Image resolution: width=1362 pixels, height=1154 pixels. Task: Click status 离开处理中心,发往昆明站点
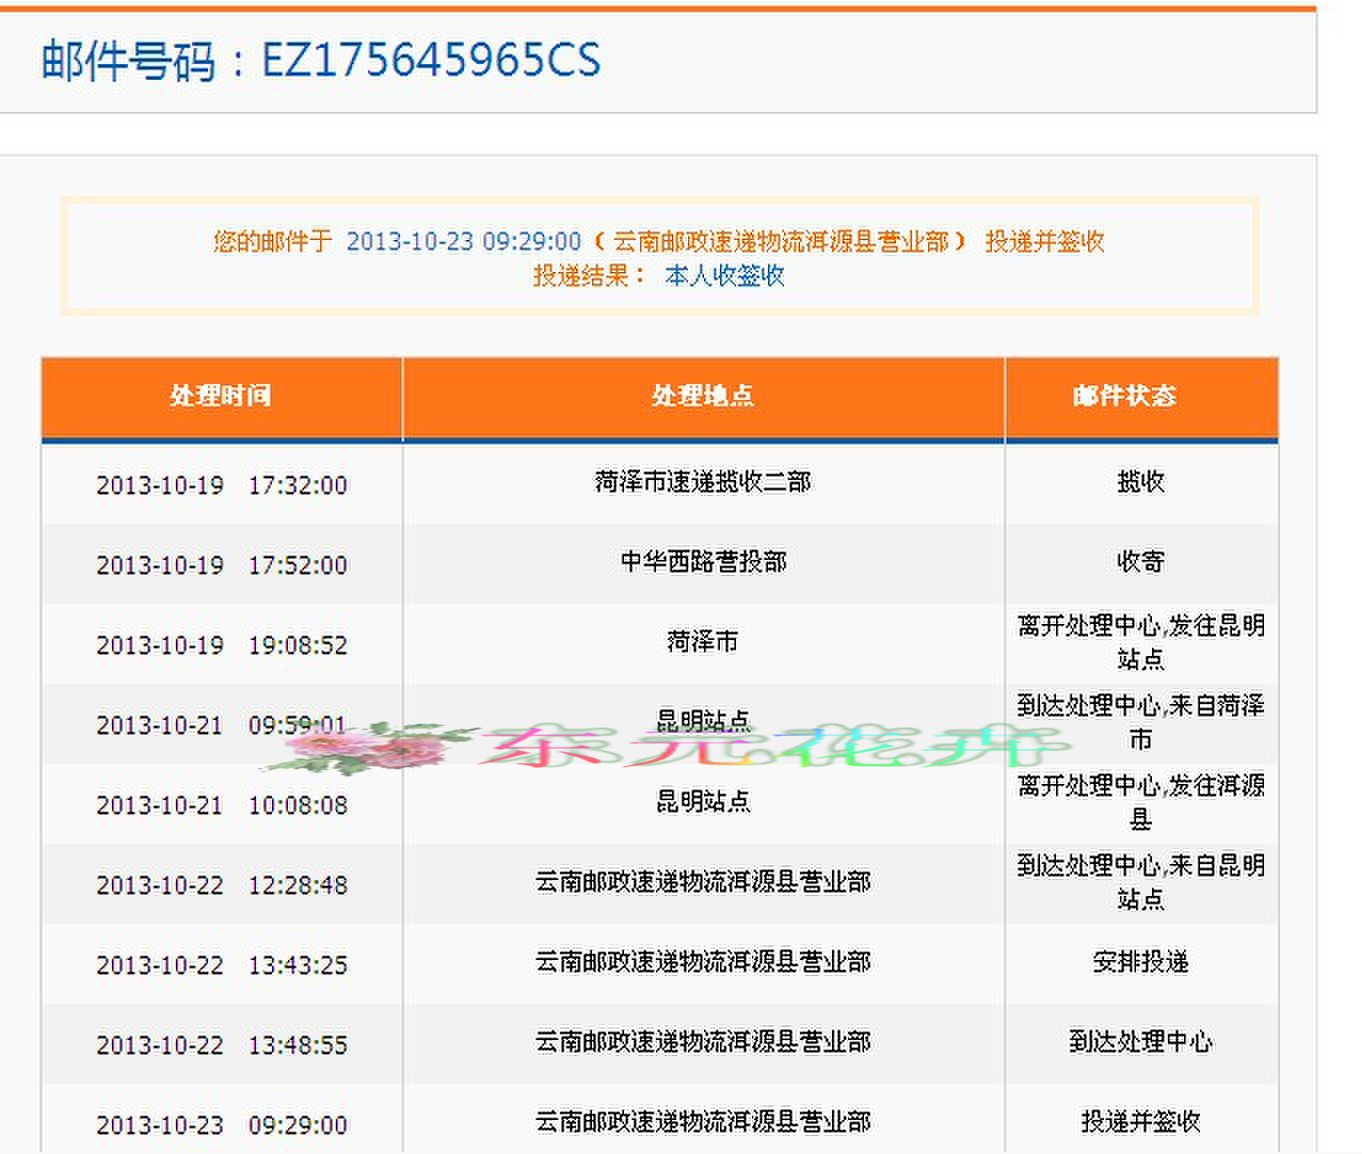(x=1141, y=642)
